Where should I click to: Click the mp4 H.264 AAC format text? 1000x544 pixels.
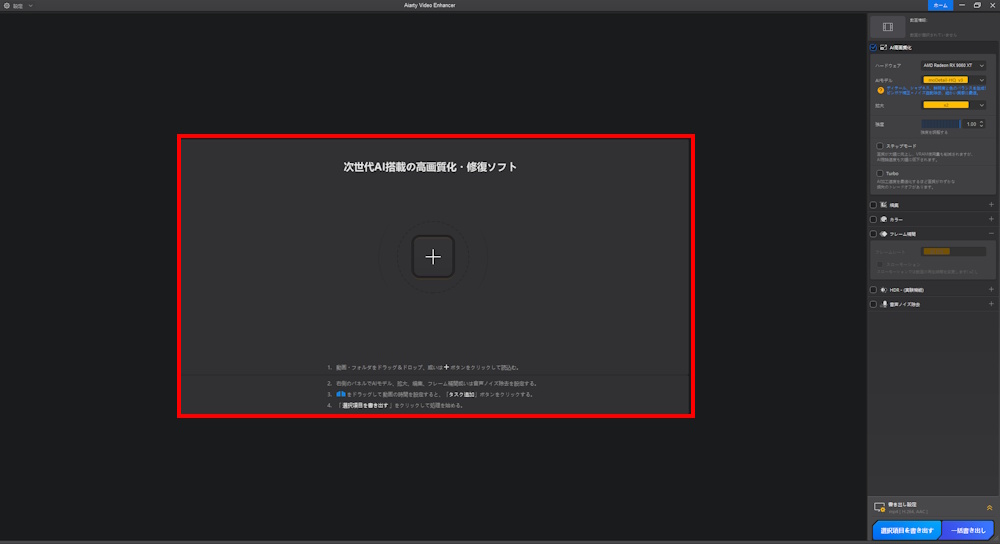pyautogui.click(x=908, y=511)
